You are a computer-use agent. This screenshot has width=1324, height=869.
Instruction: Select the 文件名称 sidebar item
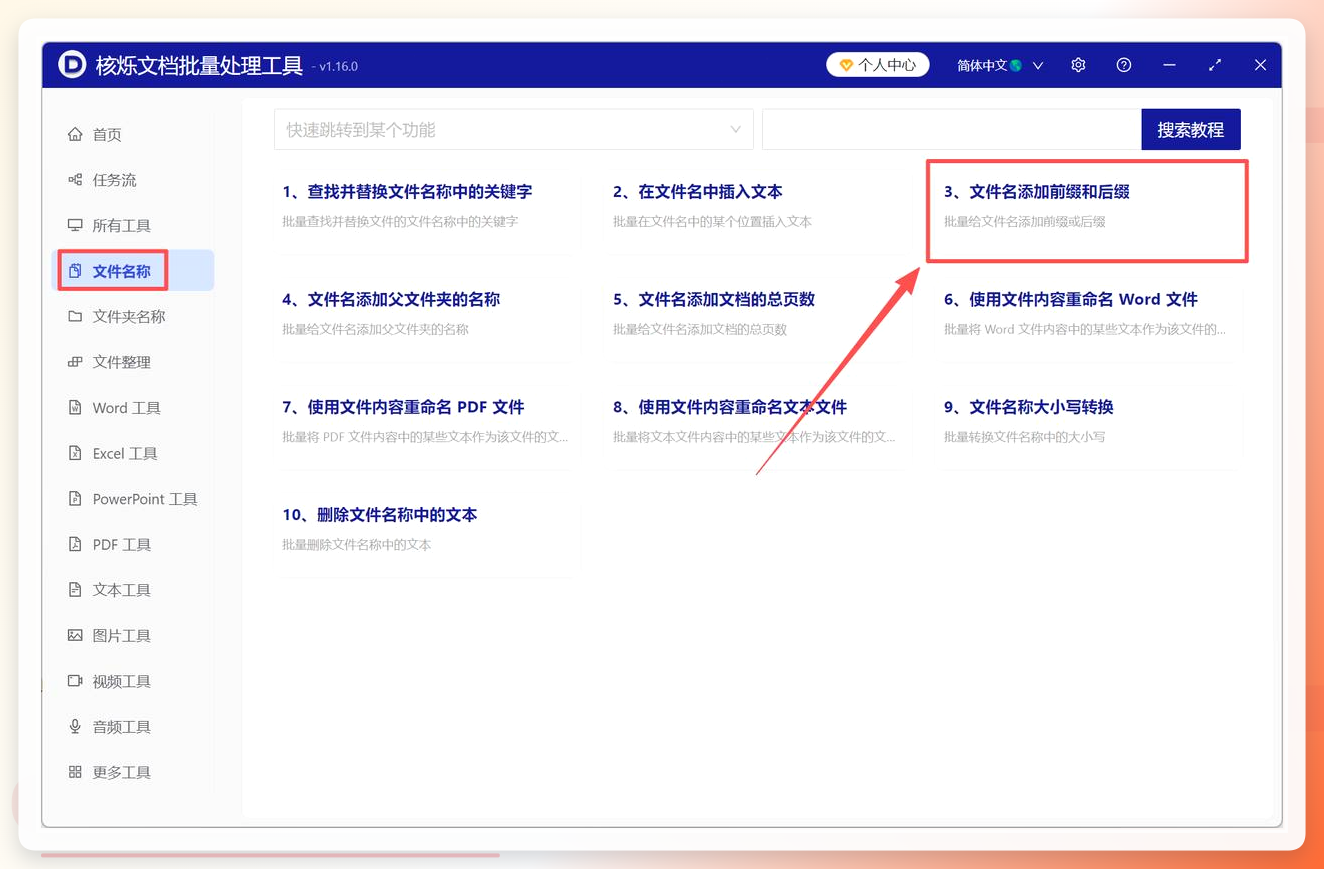[133, 271]
